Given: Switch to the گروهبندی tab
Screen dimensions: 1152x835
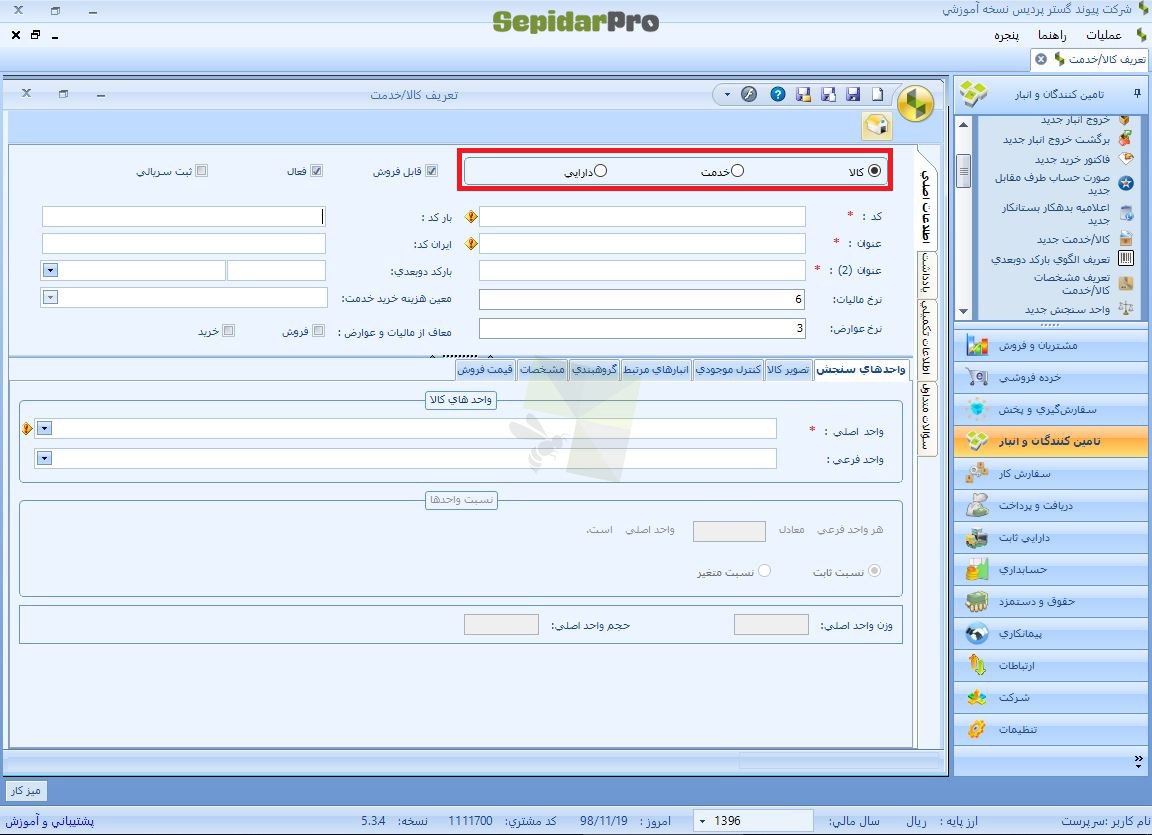Looking at the screenshot, I should pyautogui.click(x=594, y=369).
